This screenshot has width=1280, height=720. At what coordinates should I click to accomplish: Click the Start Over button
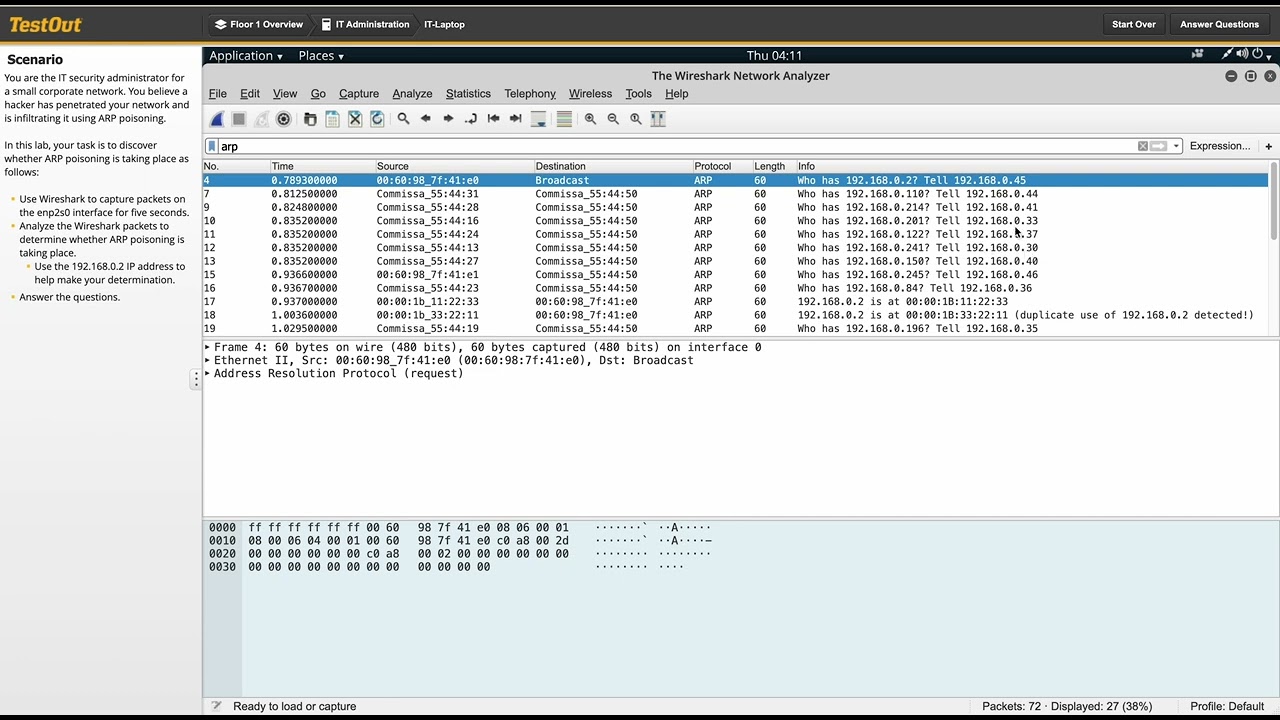pos(1134,24)
